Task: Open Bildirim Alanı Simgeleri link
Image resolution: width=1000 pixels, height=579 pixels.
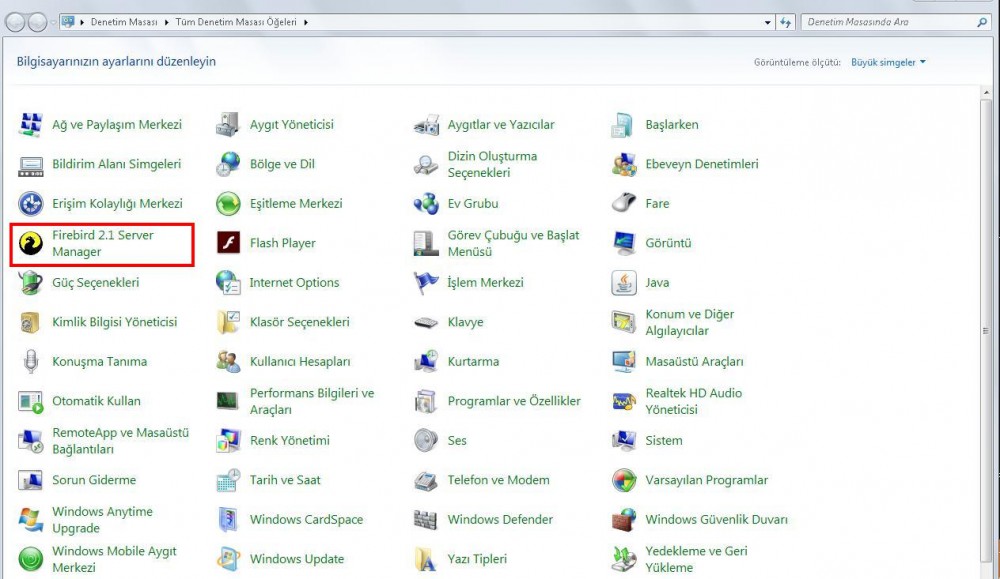Action: click(117, 164)
